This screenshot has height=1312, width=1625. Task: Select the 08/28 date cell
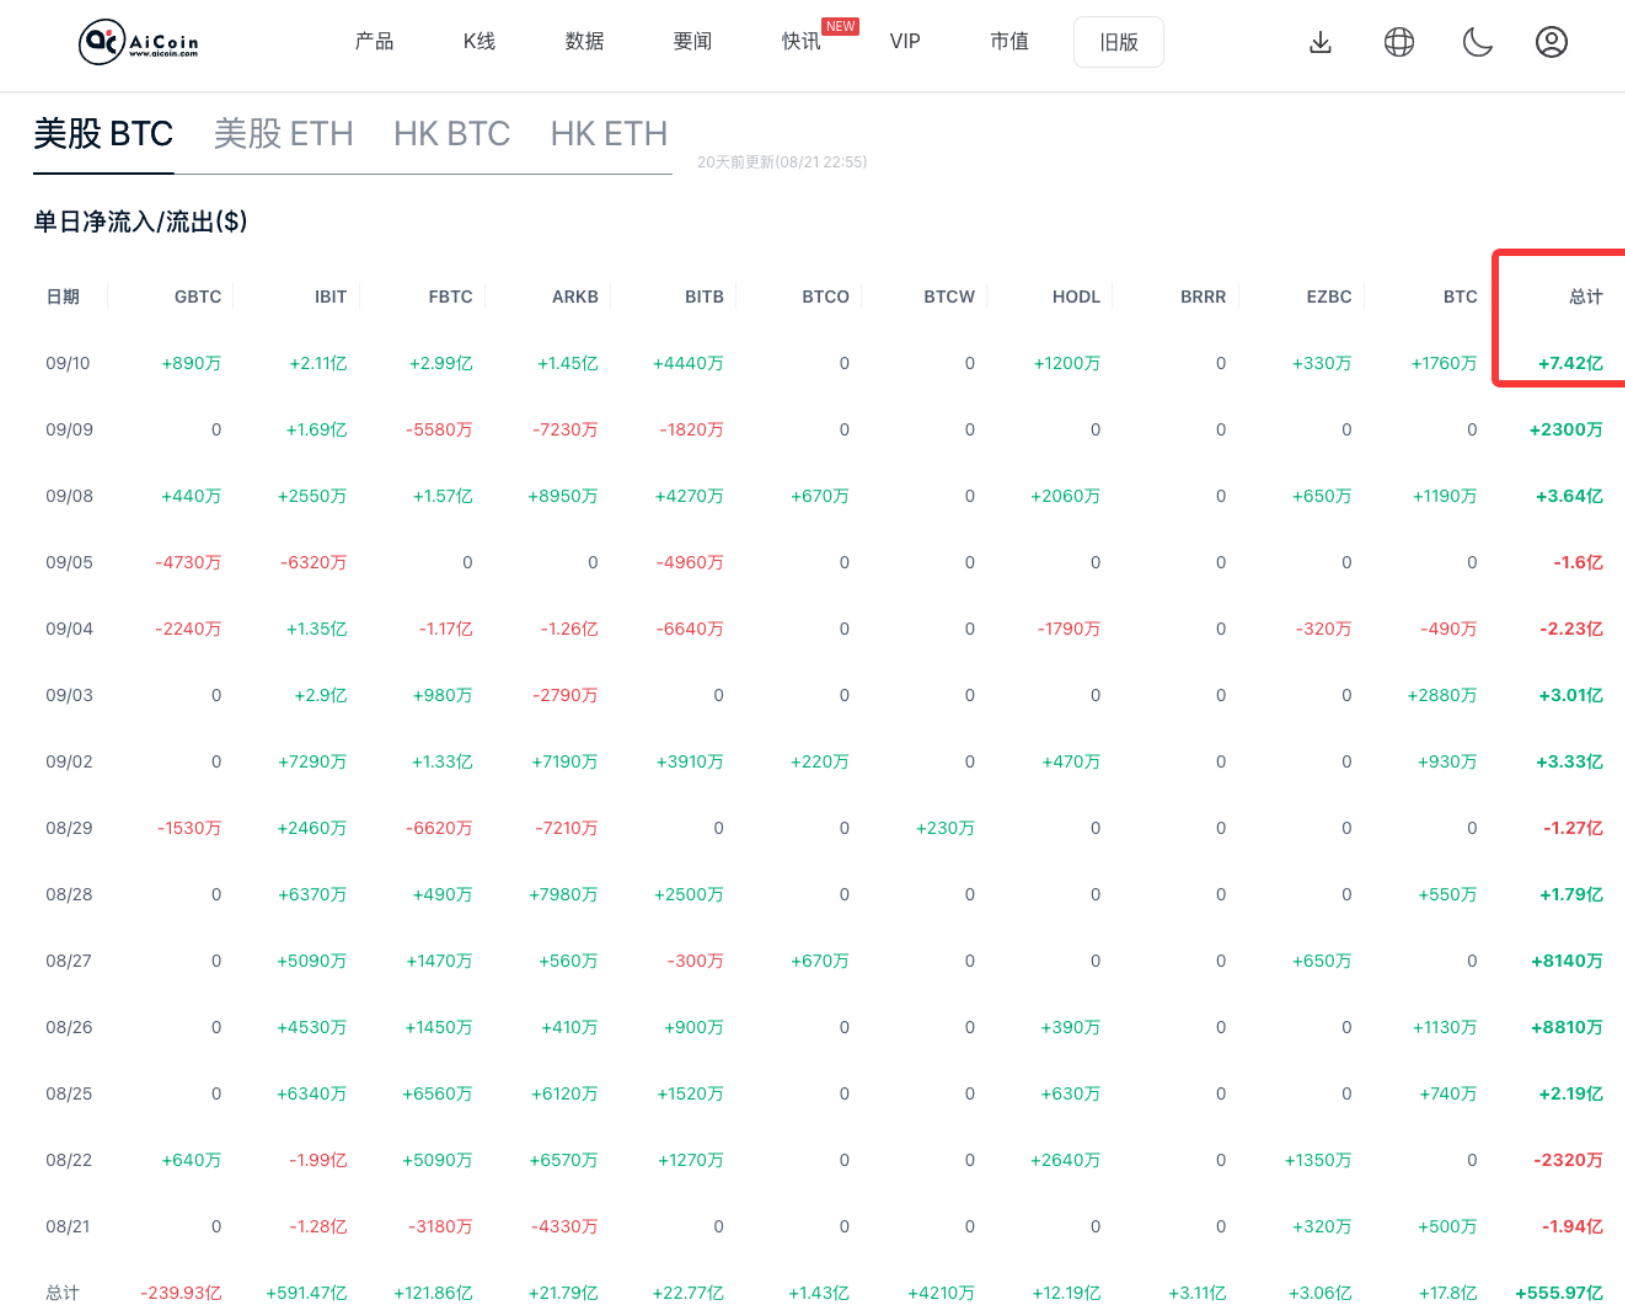(x=69, y=894)
